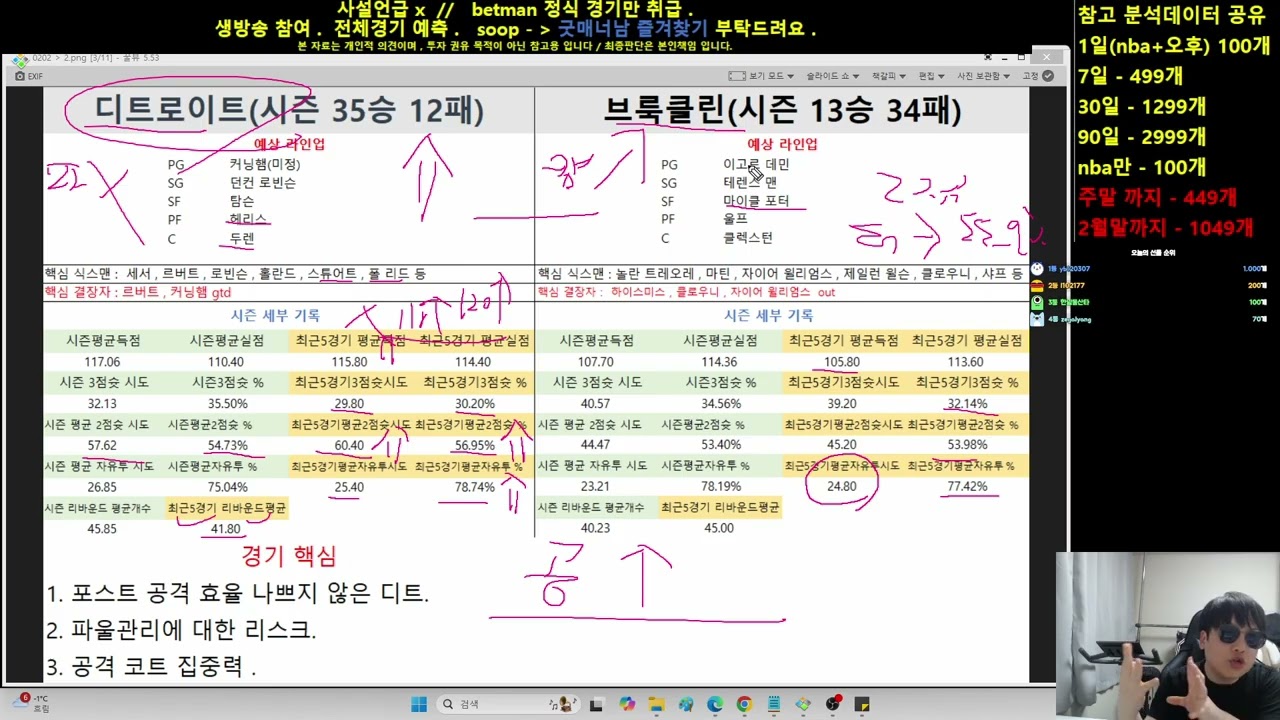Click Brooklyn last-5 rebound average 45.00
This screenshot has height=720, width=1280.
pos(719,528)
